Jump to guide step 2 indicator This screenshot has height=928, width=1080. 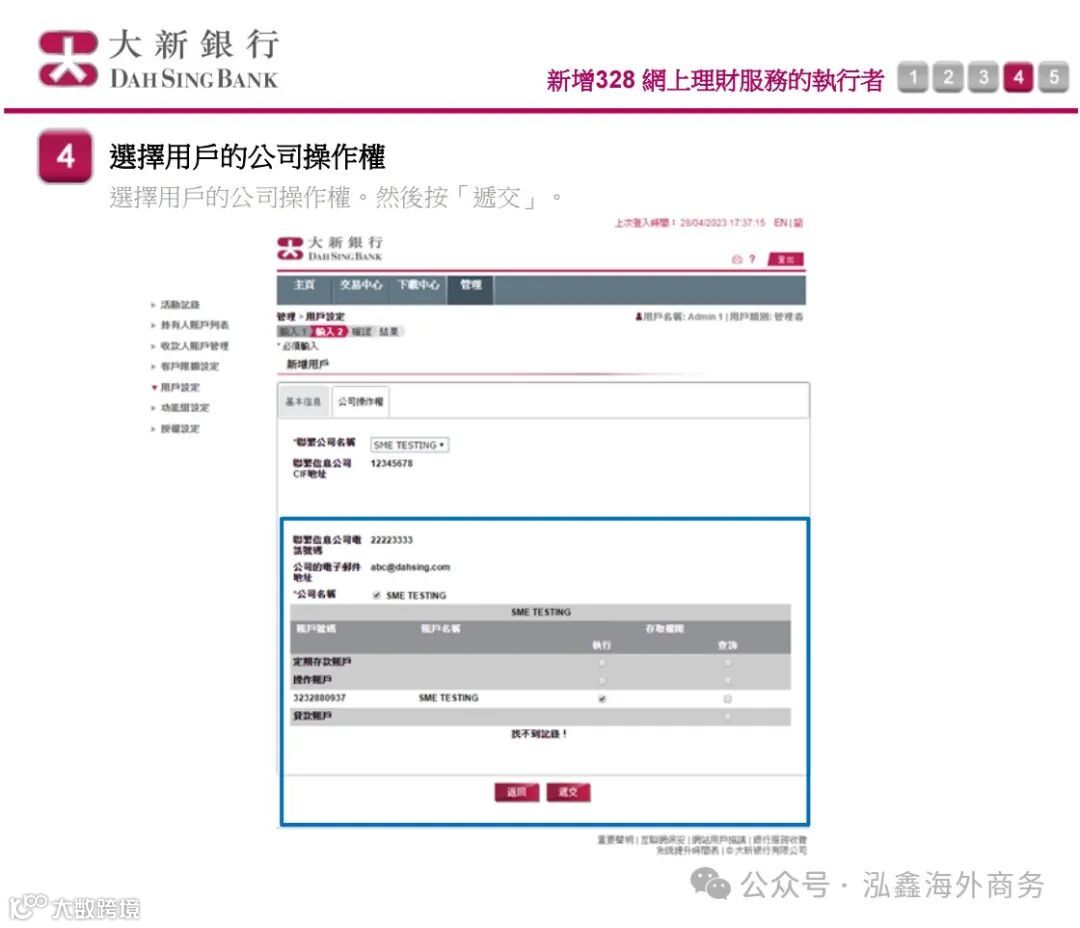click(x=948, y=76)
